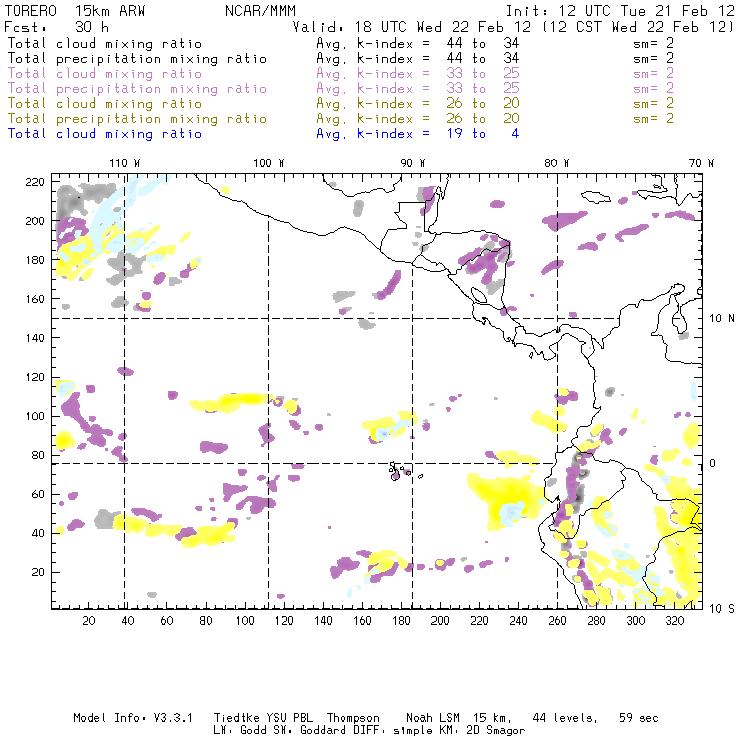Click the '70 W' longitude label
This screenshot has width=740, height=740.
tap(701, 163)
